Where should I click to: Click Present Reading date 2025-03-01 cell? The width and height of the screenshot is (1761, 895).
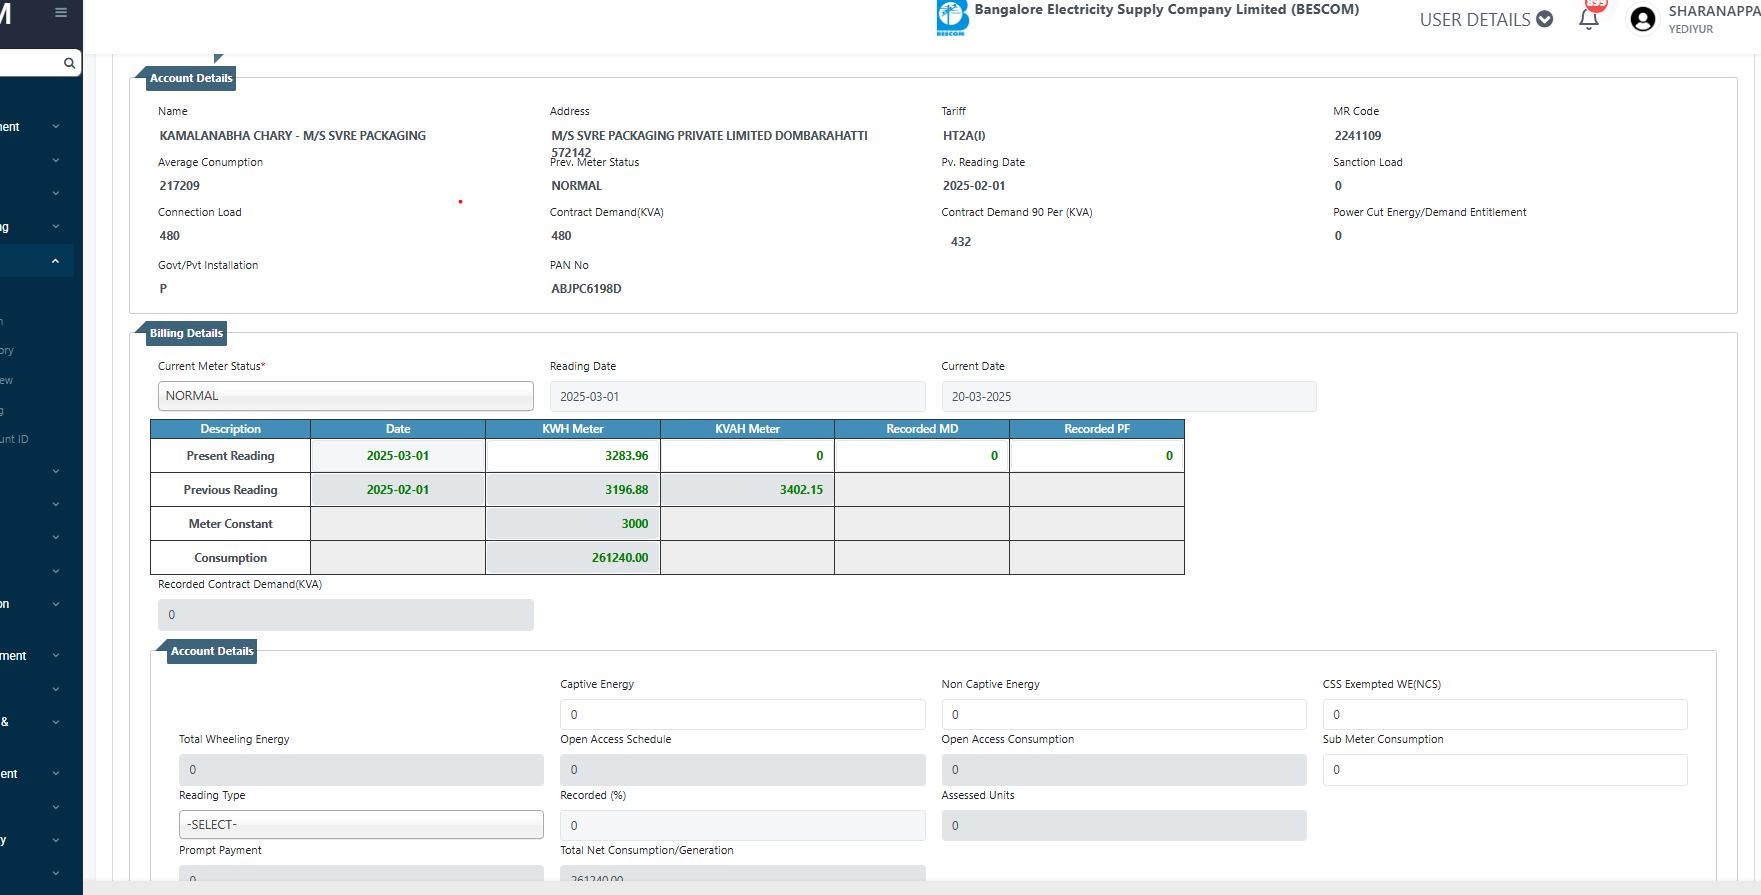pos(398,456)
